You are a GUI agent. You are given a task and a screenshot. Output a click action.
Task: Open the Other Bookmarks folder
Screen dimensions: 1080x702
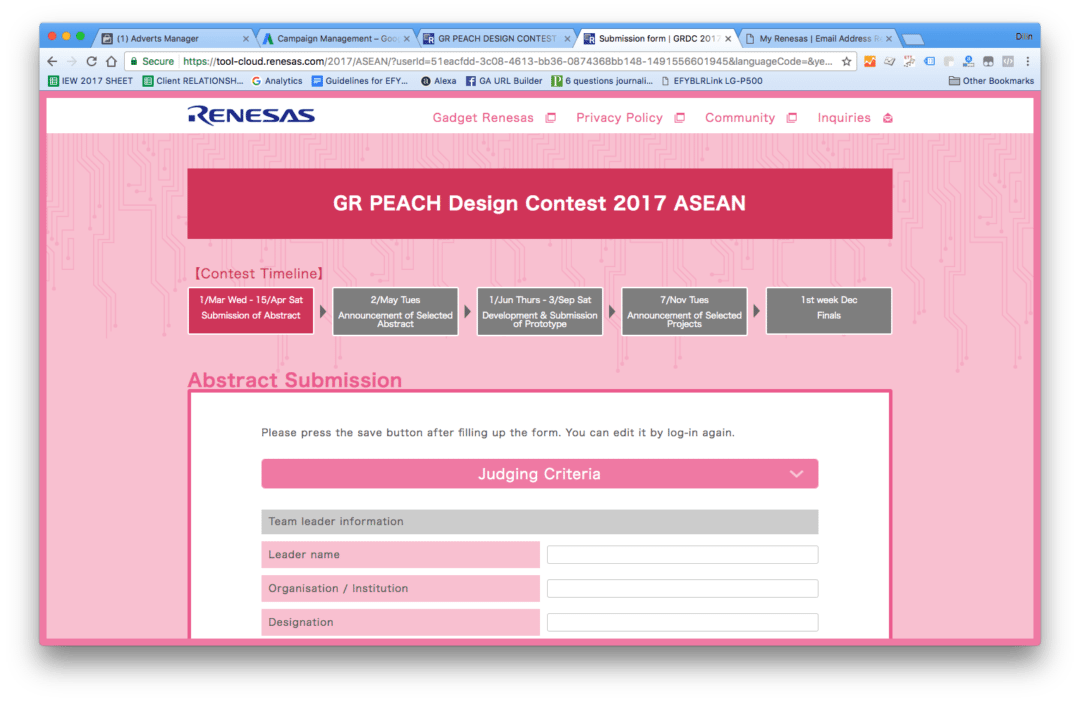click(990, 81)
